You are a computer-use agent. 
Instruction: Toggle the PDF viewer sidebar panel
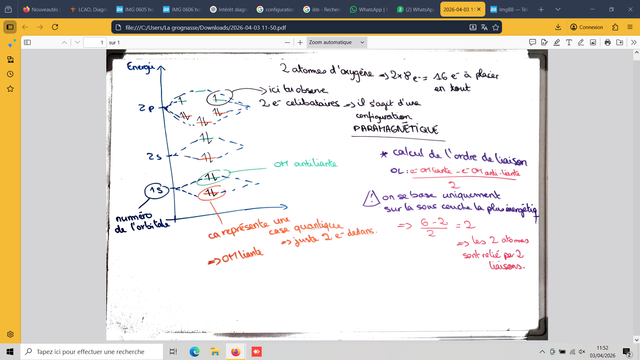27,42
